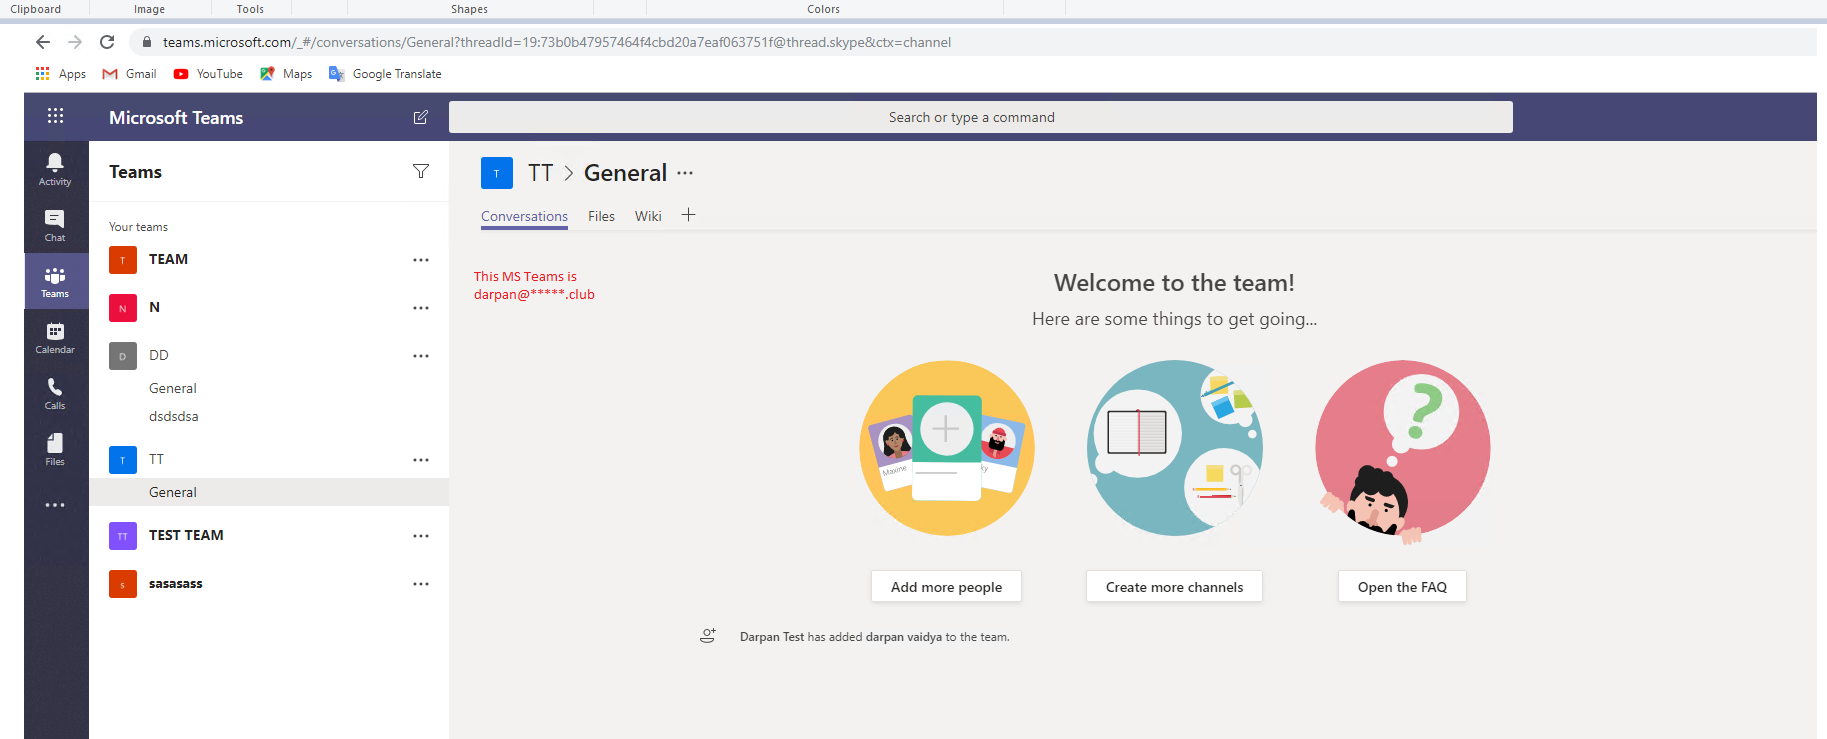Click the FAQ question mark illustration
The width and height of the screenshot is (1827, 739).
coord(1403,451)
